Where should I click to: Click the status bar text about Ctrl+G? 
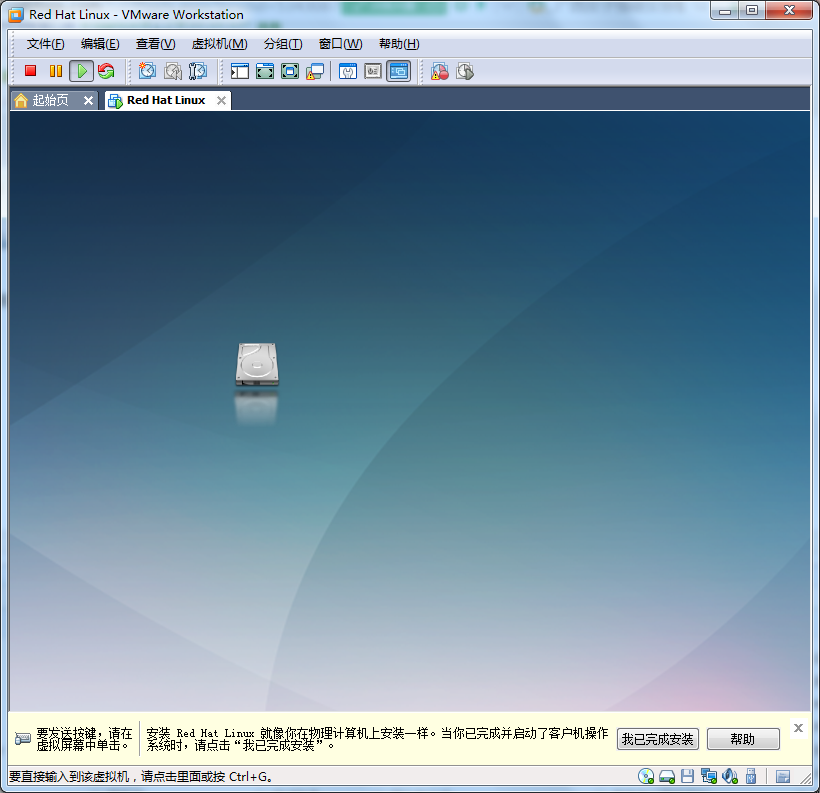[x=141, y=776]
